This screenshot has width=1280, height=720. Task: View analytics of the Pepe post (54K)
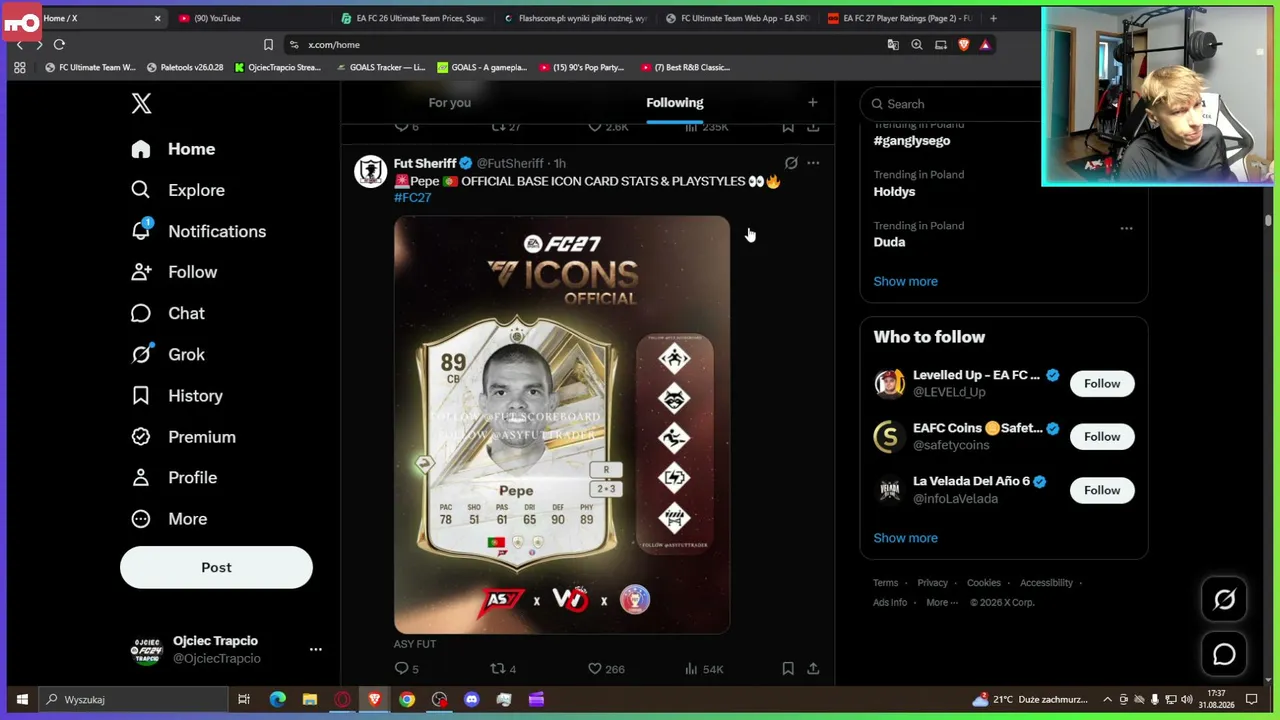pos(704,669)
